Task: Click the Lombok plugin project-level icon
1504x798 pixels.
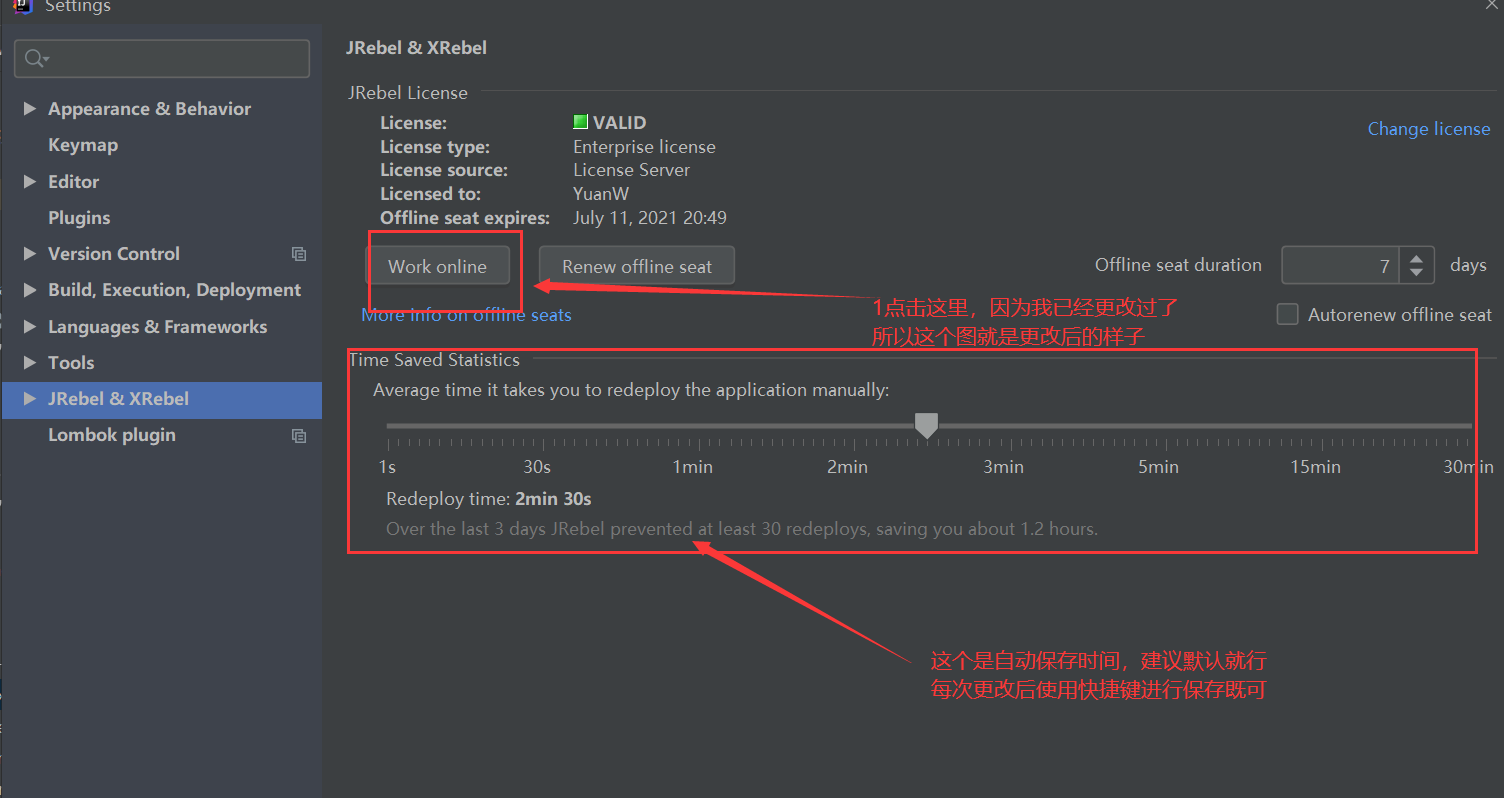Action: pyautogui.click(x=299, y=436)
